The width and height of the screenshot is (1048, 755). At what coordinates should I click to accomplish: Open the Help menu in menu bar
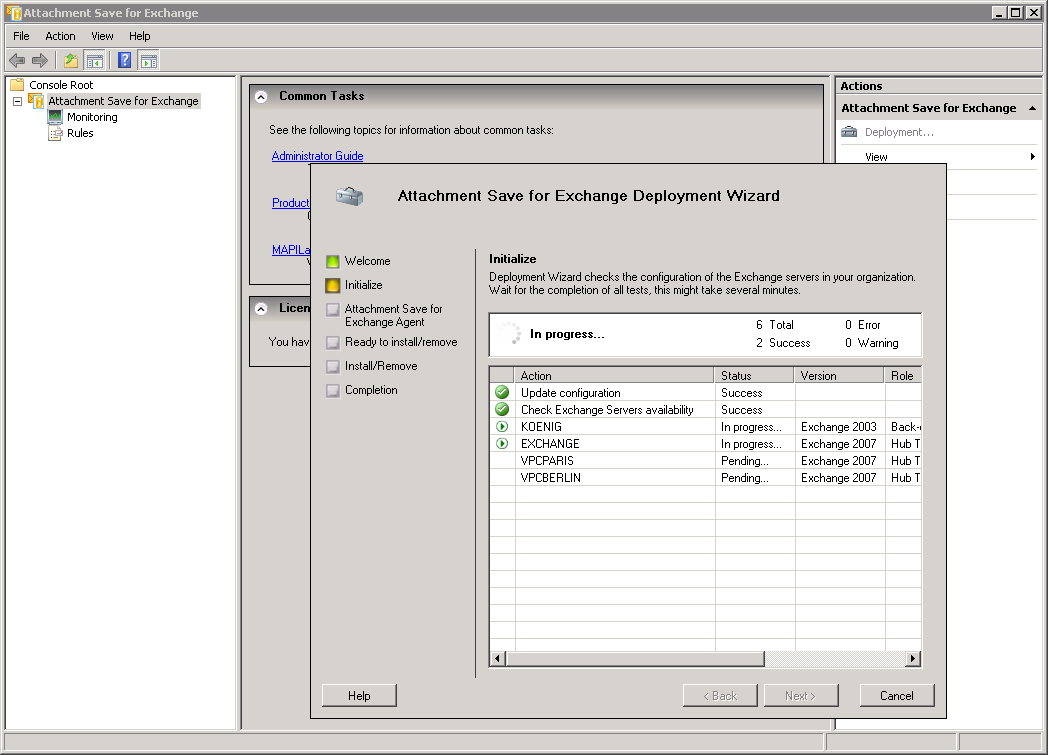[x=140, y=36]
